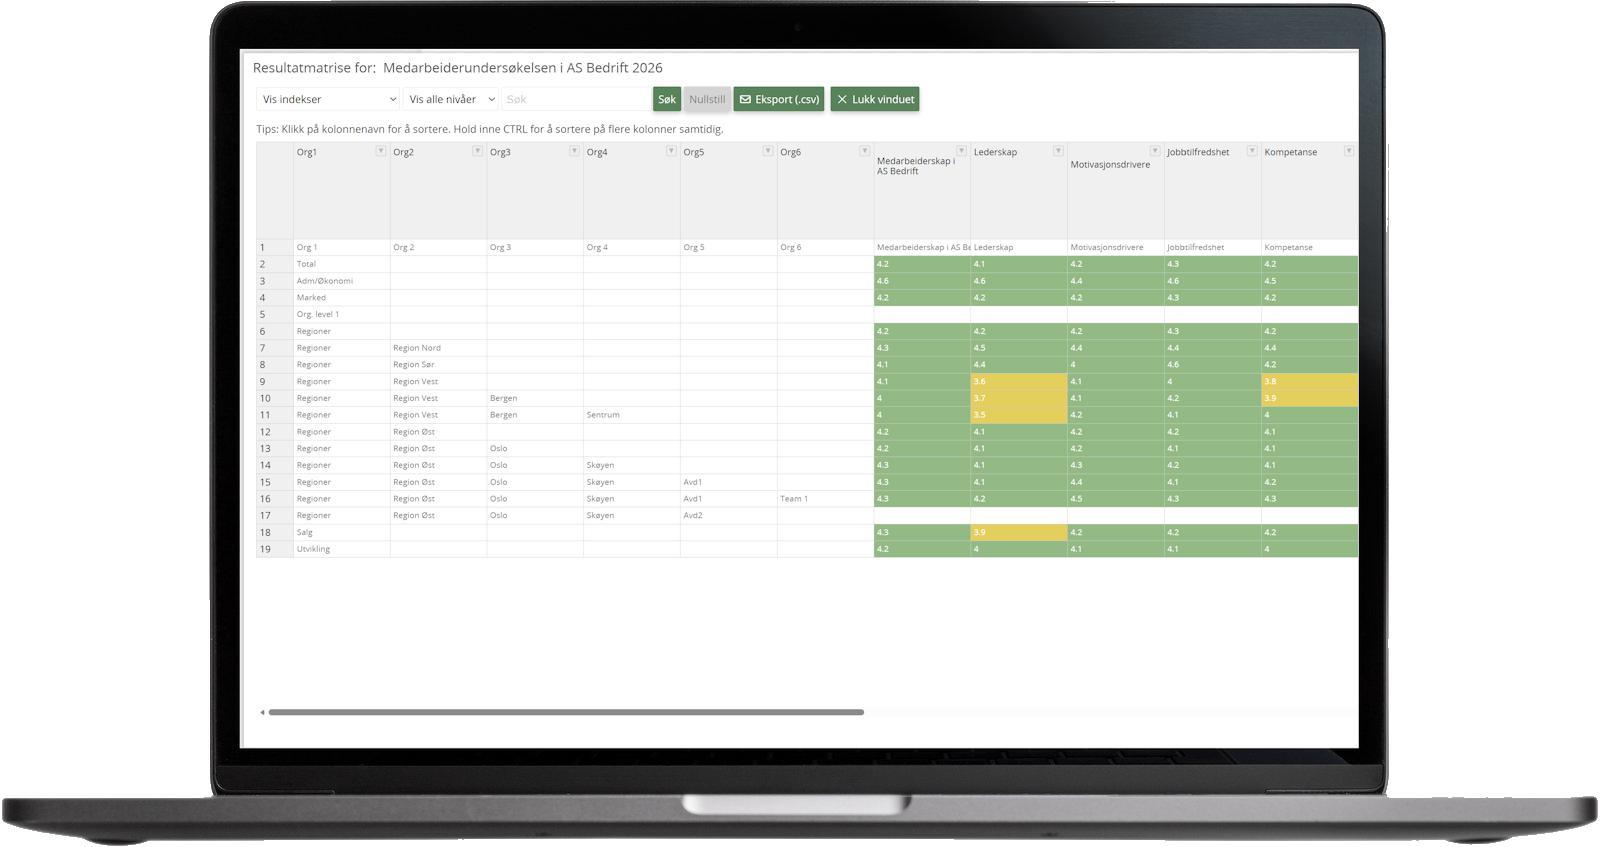Open filter icon for Medarbeiderskap i AS Bedrift
This screenshot has height=847, width=1600.
pyautogui.click(x=961, y=151)
